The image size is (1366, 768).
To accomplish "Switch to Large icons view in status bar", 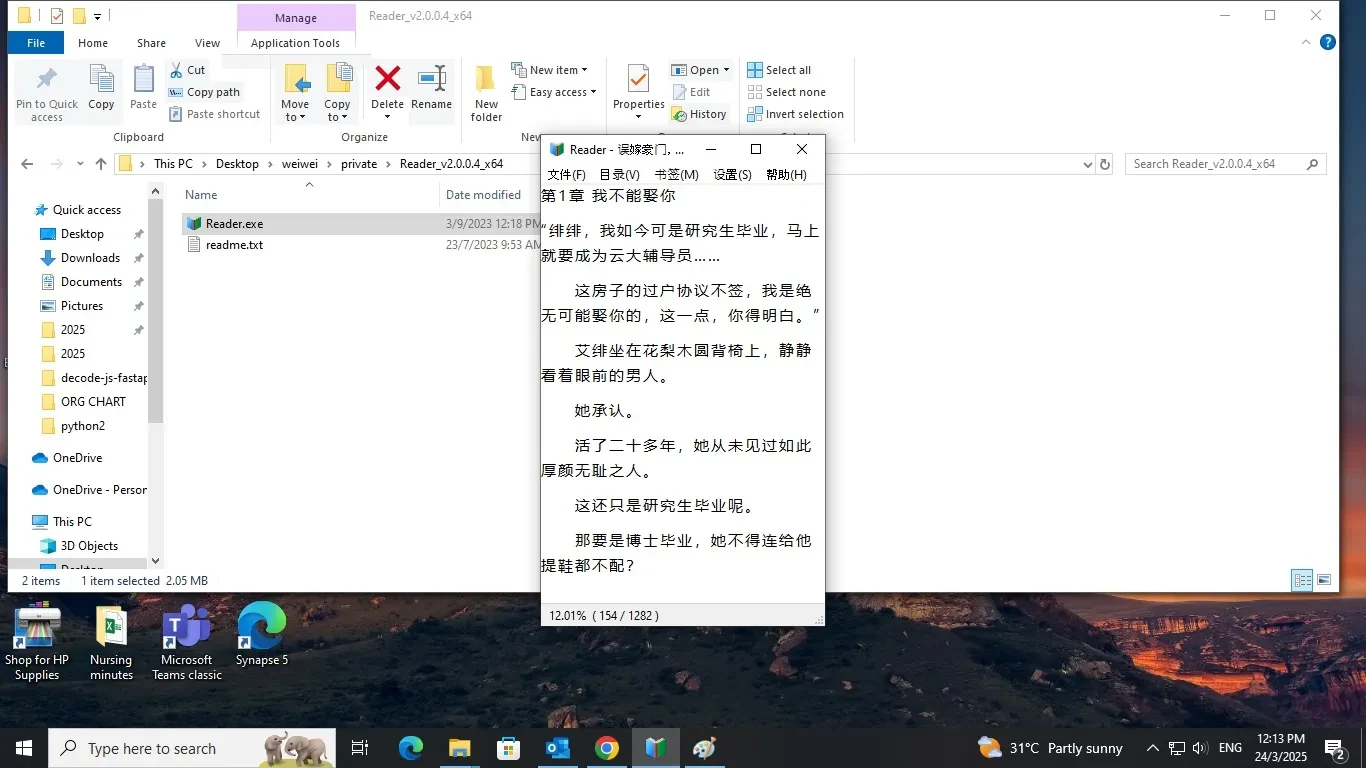I will pos(1324,580).
